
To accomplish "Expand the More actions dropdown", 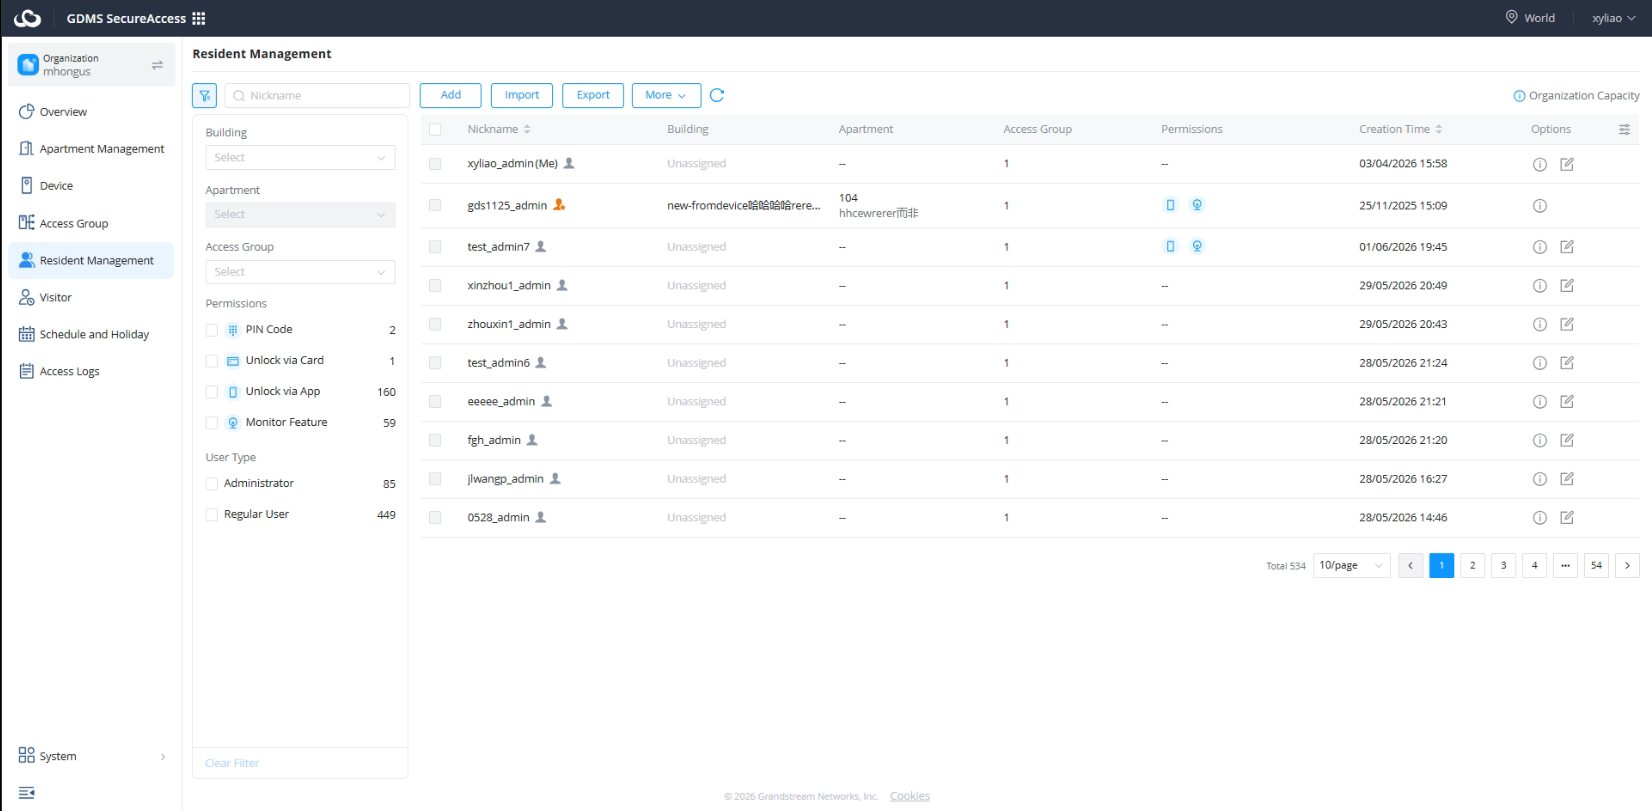I will click(x=666, y=95).
